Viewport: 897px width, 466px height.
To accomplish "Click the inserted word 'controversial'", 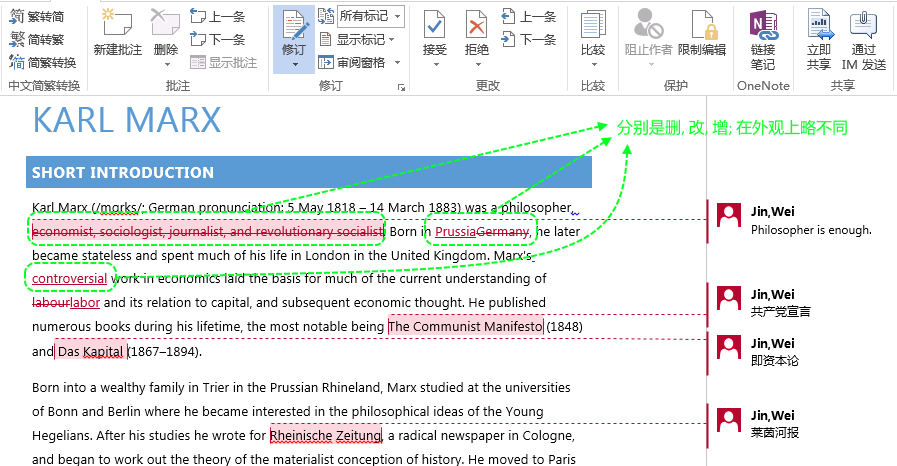I will 69,278.
